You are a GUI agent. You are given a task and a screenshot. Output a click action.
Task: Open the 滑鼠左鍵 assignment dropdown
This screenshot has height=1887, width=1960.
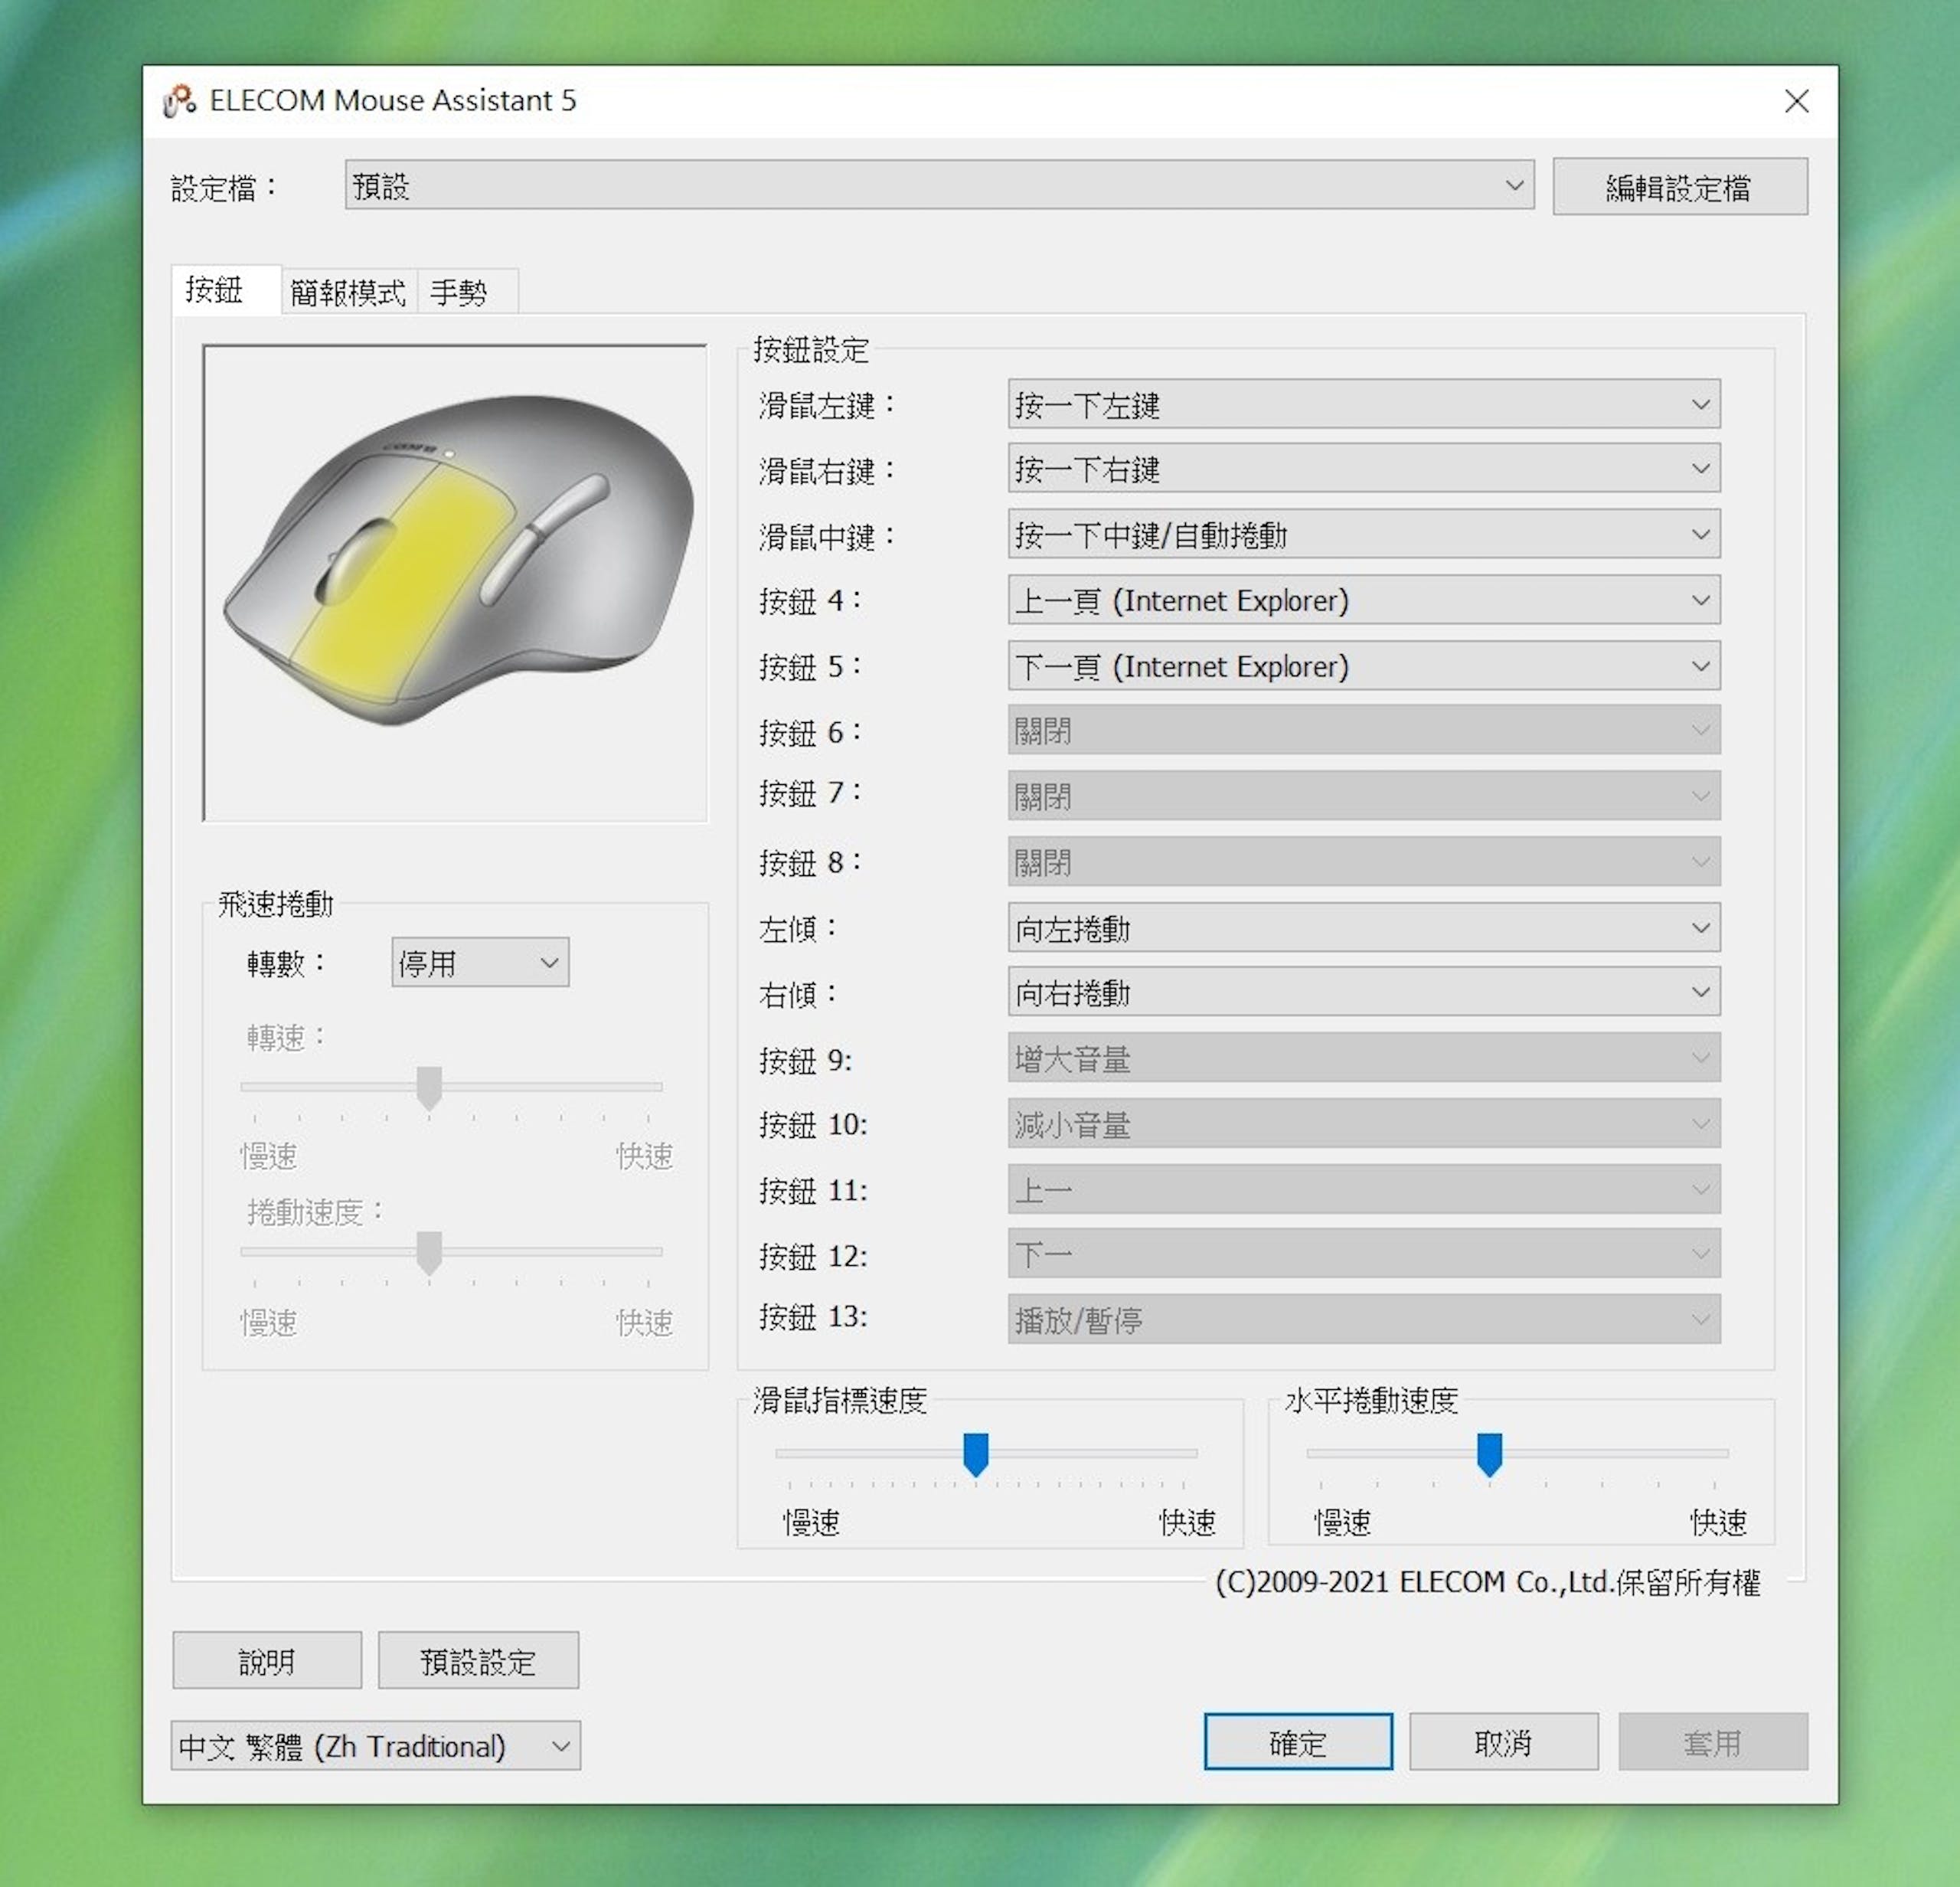tap(1363, 405)
